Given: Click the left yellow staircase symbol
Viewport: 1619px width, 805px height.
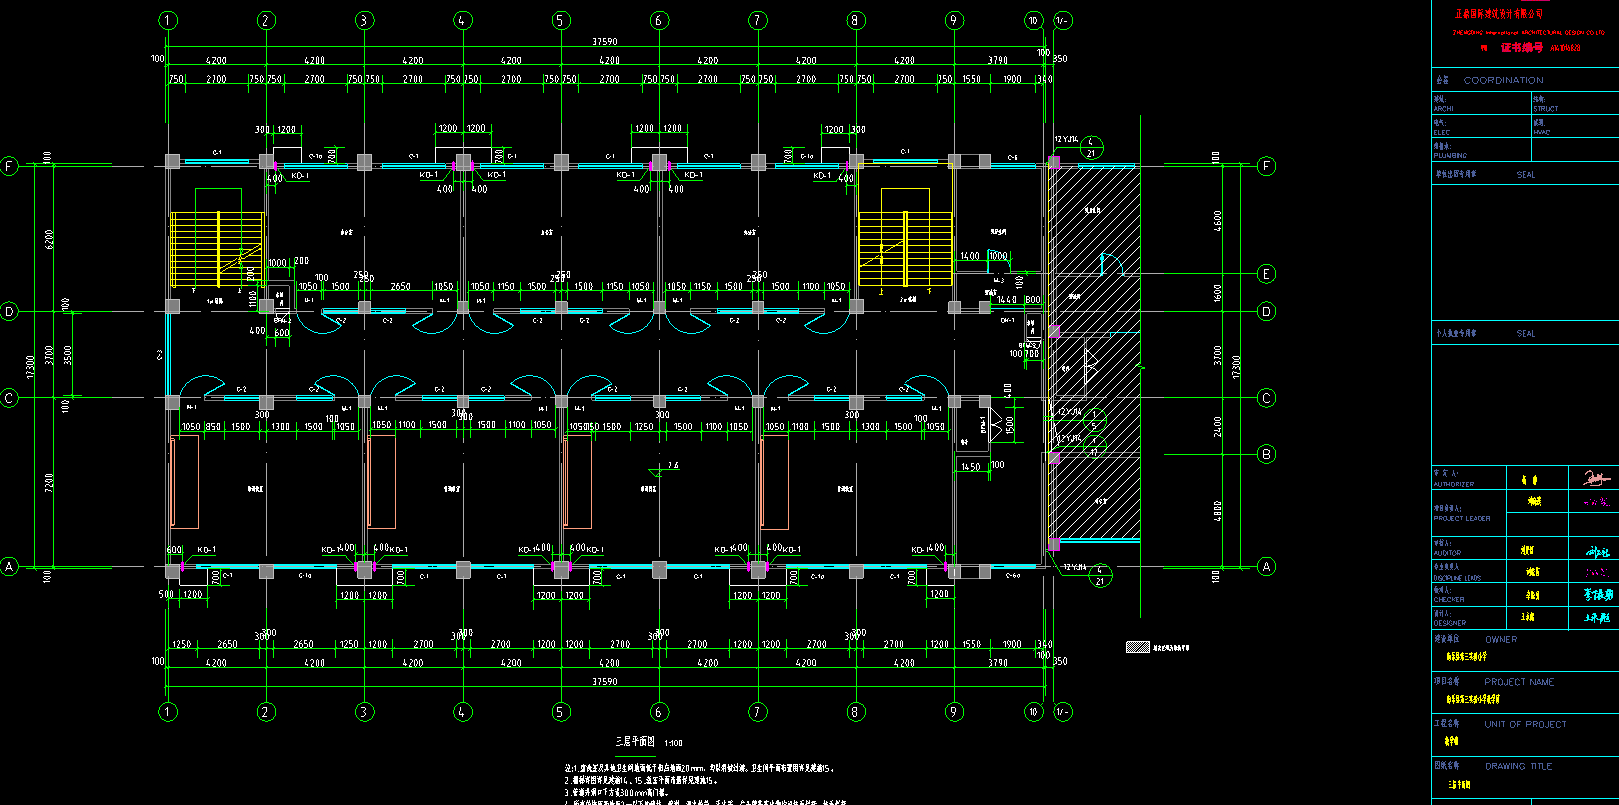Looking at the screenshot, I should pos(217,249).
